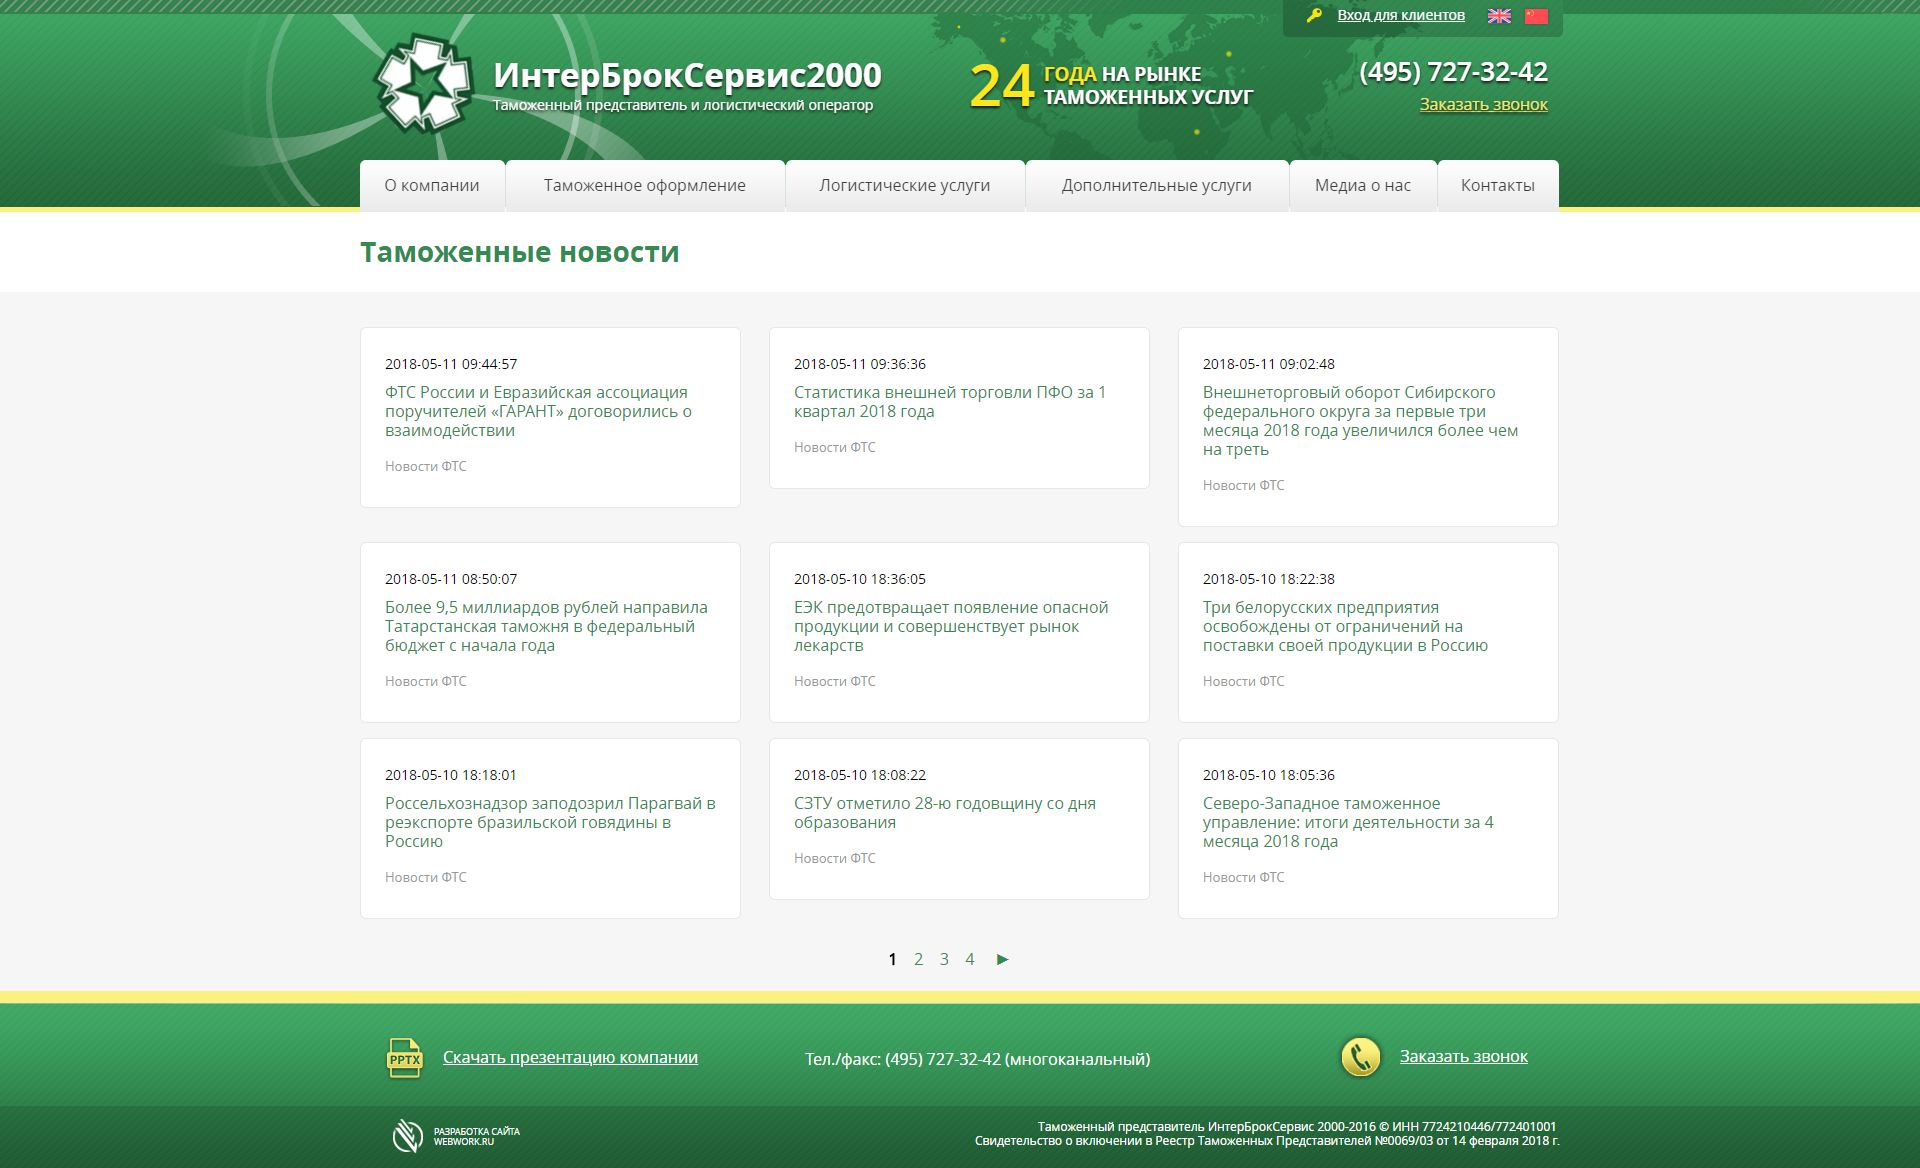This screenshot has width=1920, height=1168.
Task: Expand Дополнительные услуги menu
Action: click(1156, 185)
